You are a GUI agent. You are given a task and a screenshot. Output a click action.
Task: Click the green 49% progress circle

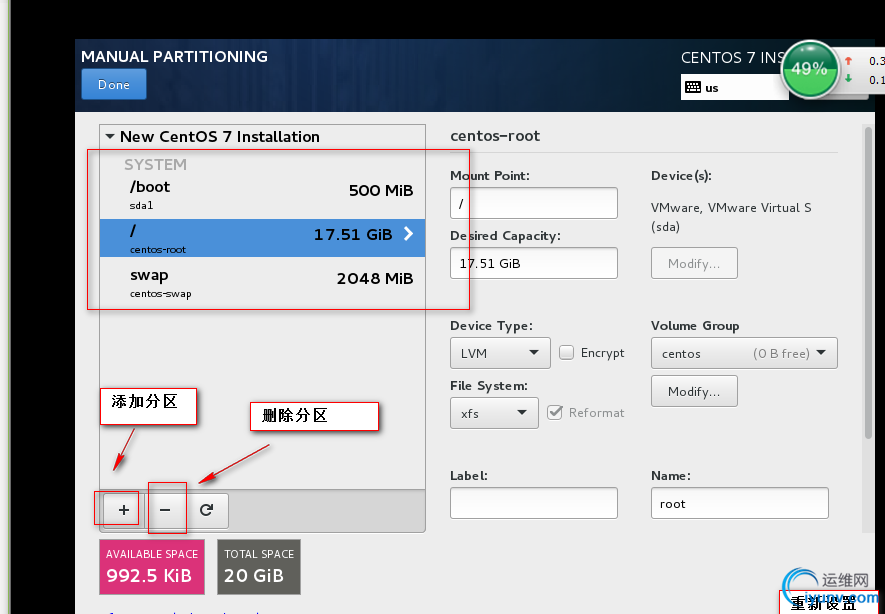click(810, 69)
